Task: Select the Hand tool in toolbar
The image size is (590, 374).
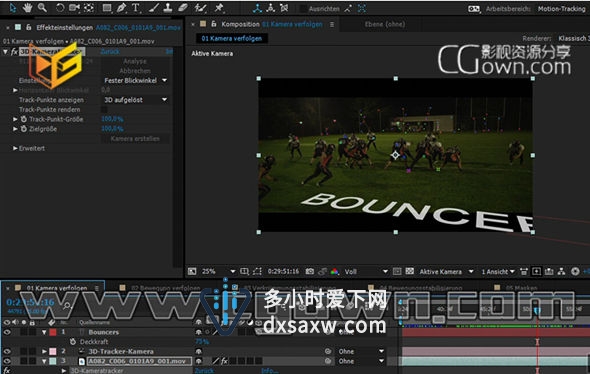Action: coord(27,8)
